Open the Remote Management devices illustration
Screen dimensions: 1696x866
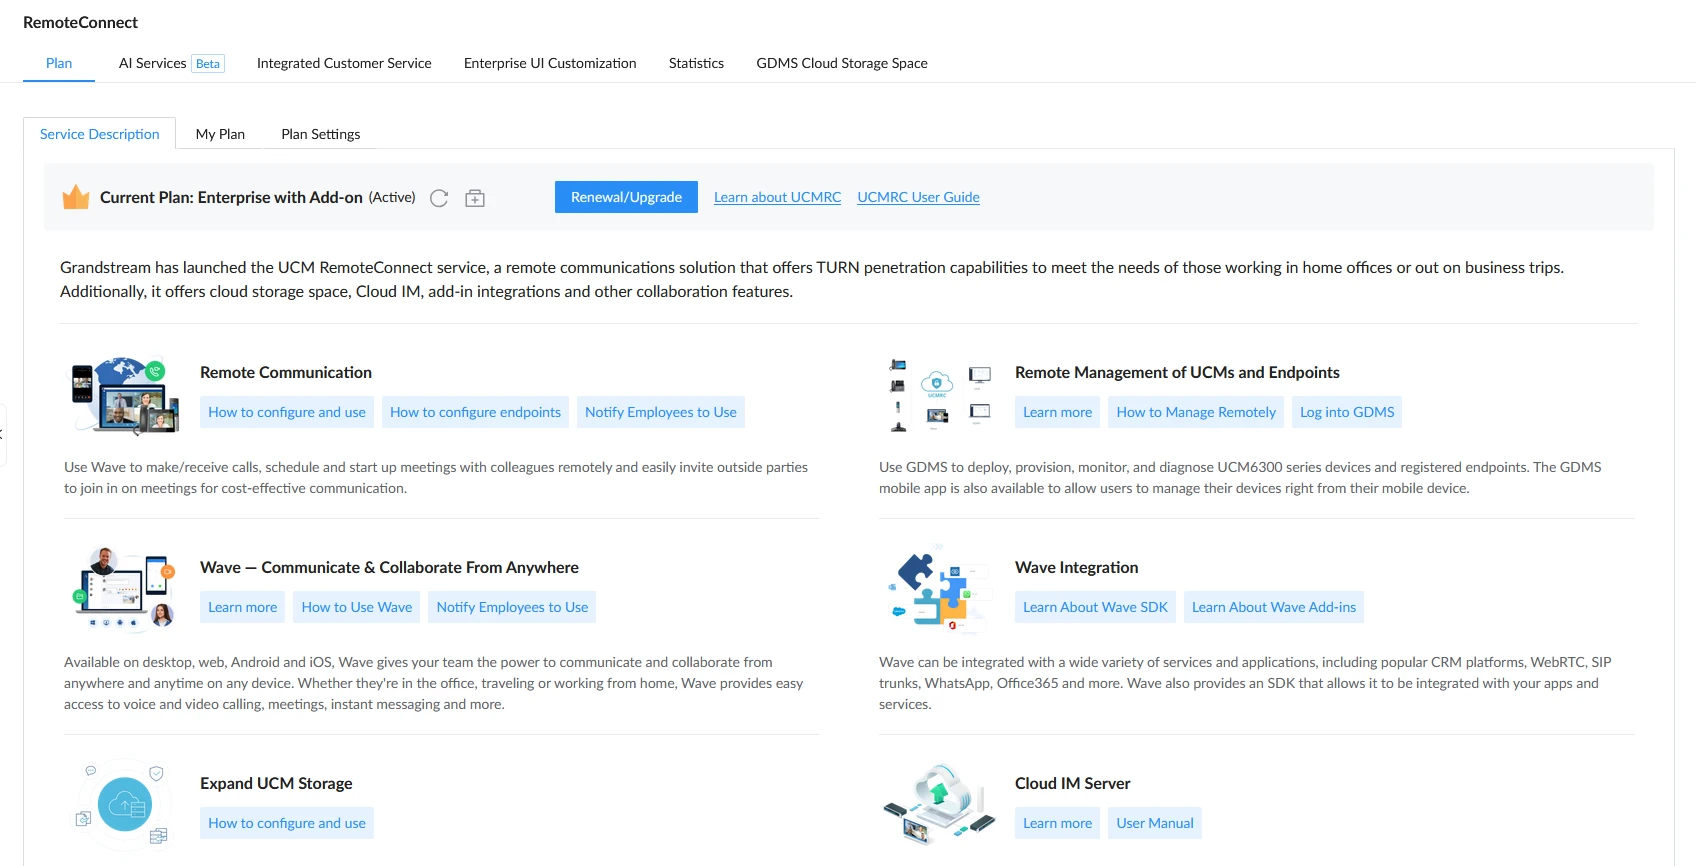(x=939, y=395)
